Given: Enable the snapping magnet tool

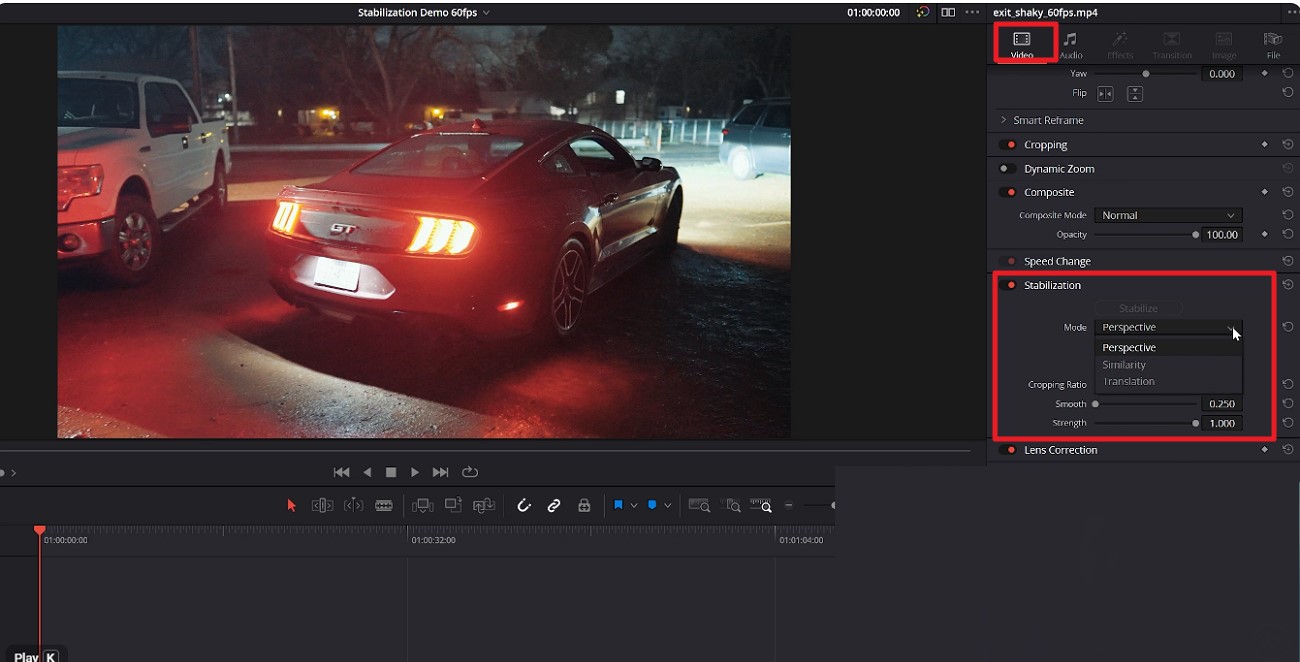Looking at the screenshot, I should coord(524,505).
